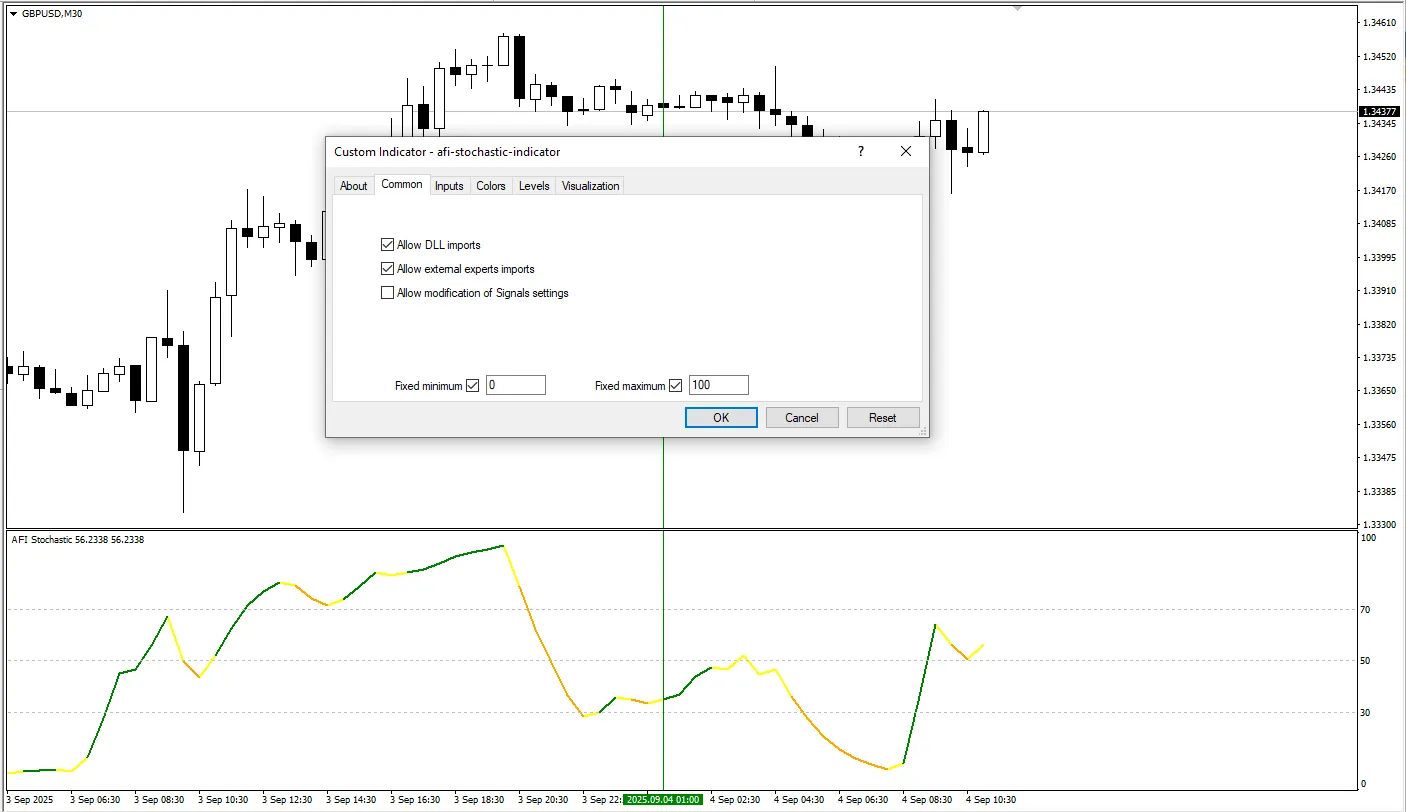
Task: Disable Allow external experts imports
Action: tap(388, 268)
